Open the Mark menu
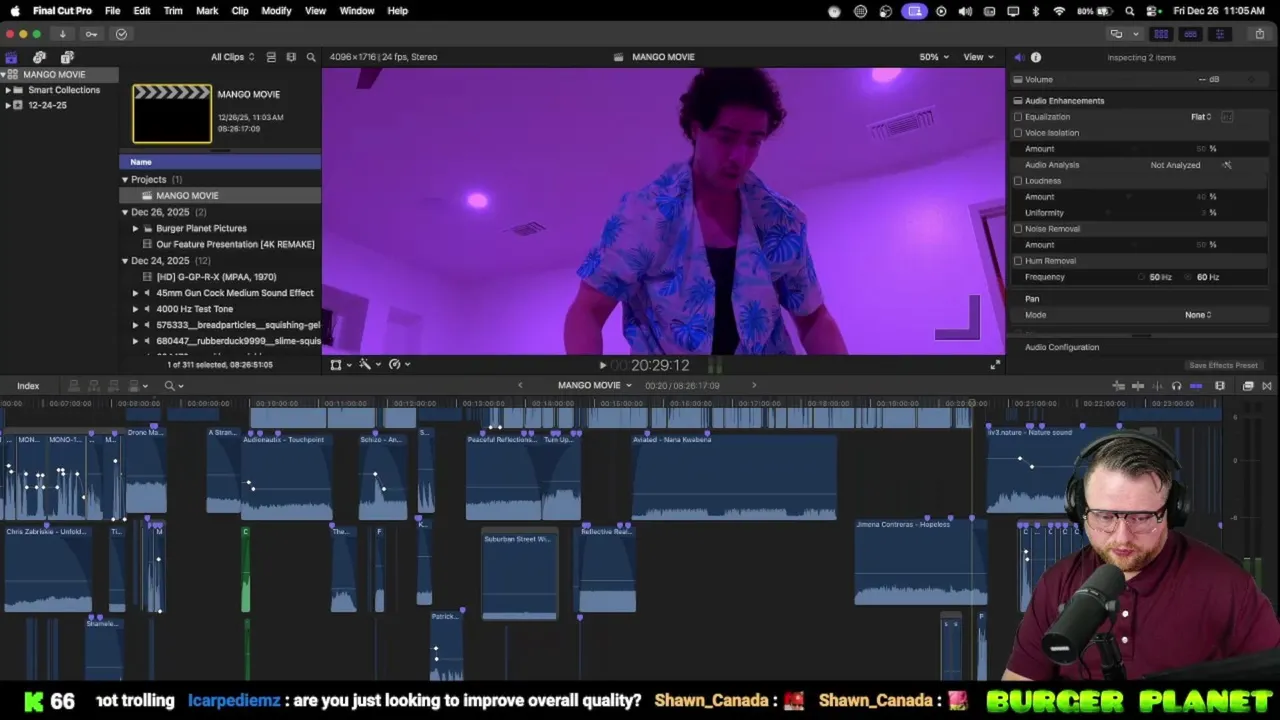 pyautogui.click(x=207, y=11)
